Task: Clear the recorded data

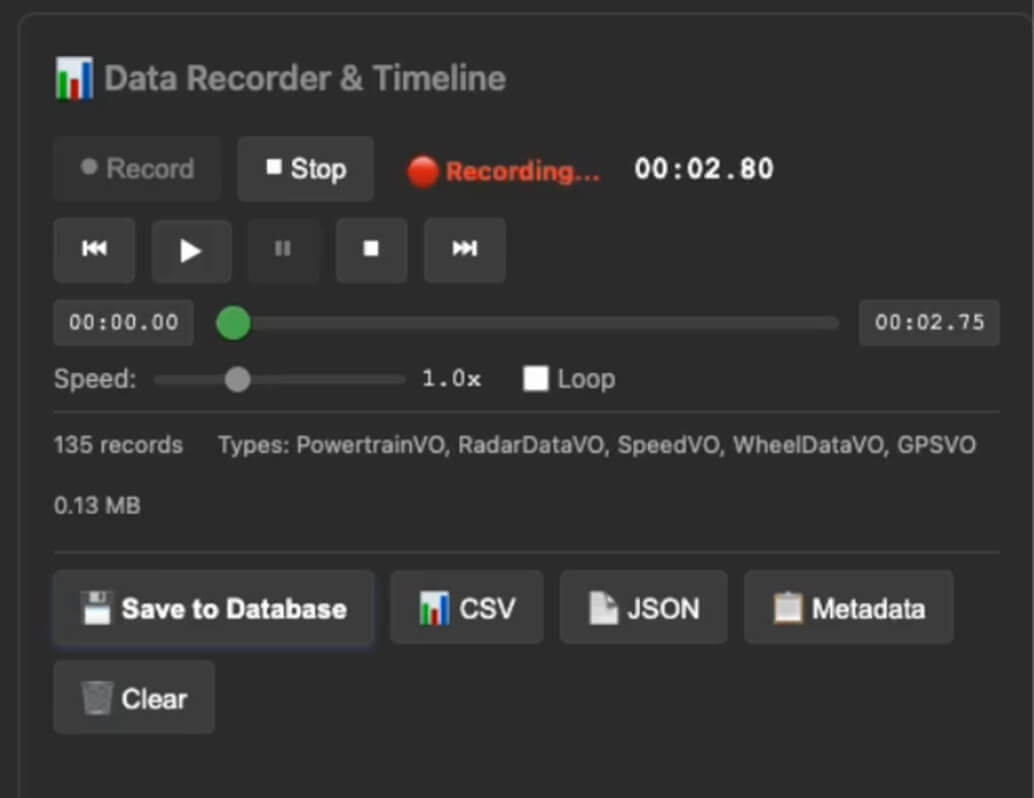Action: point(134,698)
